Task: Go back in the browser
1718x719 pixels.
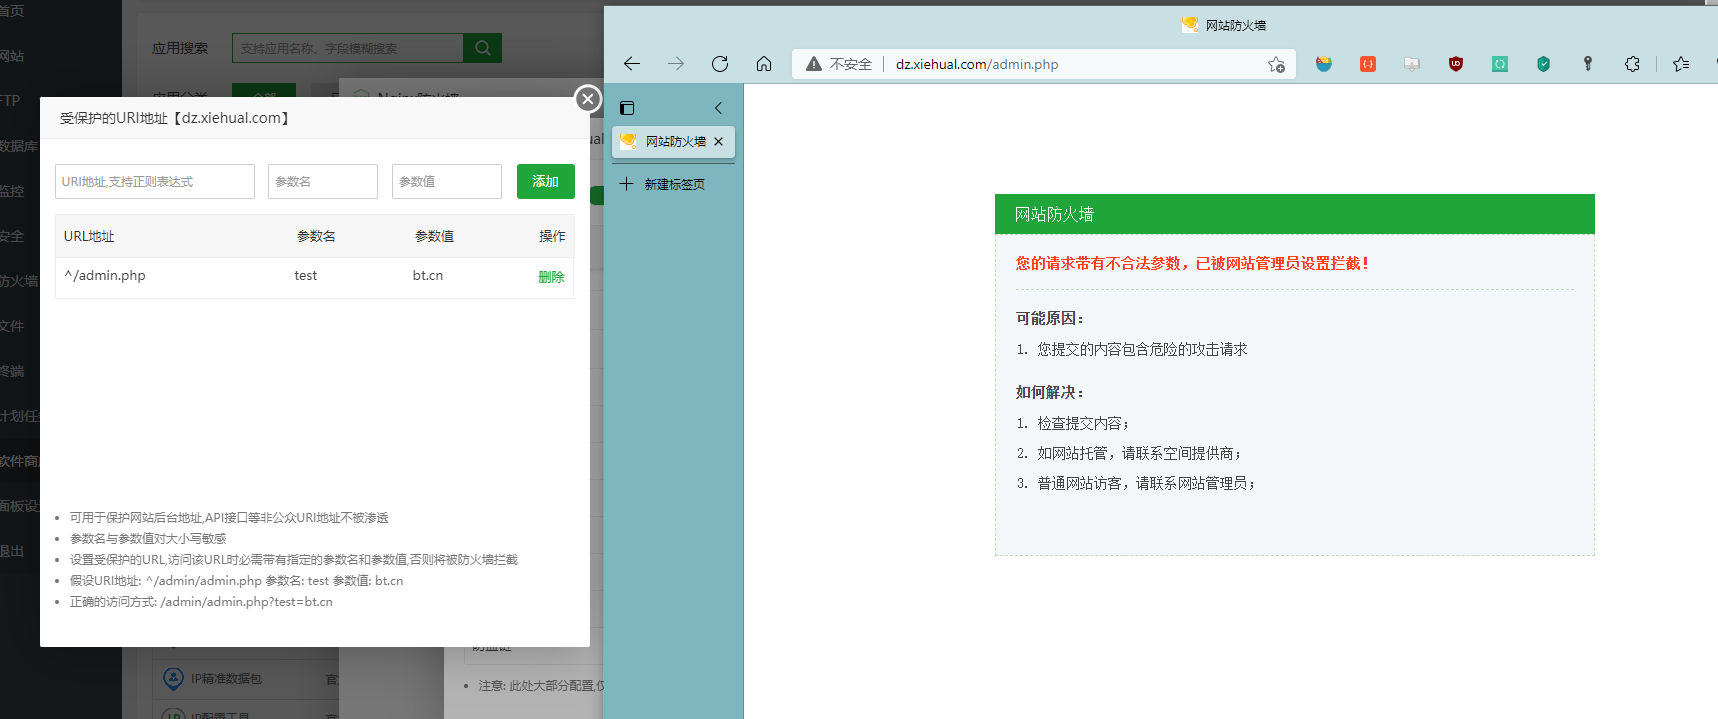Action: click(632, 64)
